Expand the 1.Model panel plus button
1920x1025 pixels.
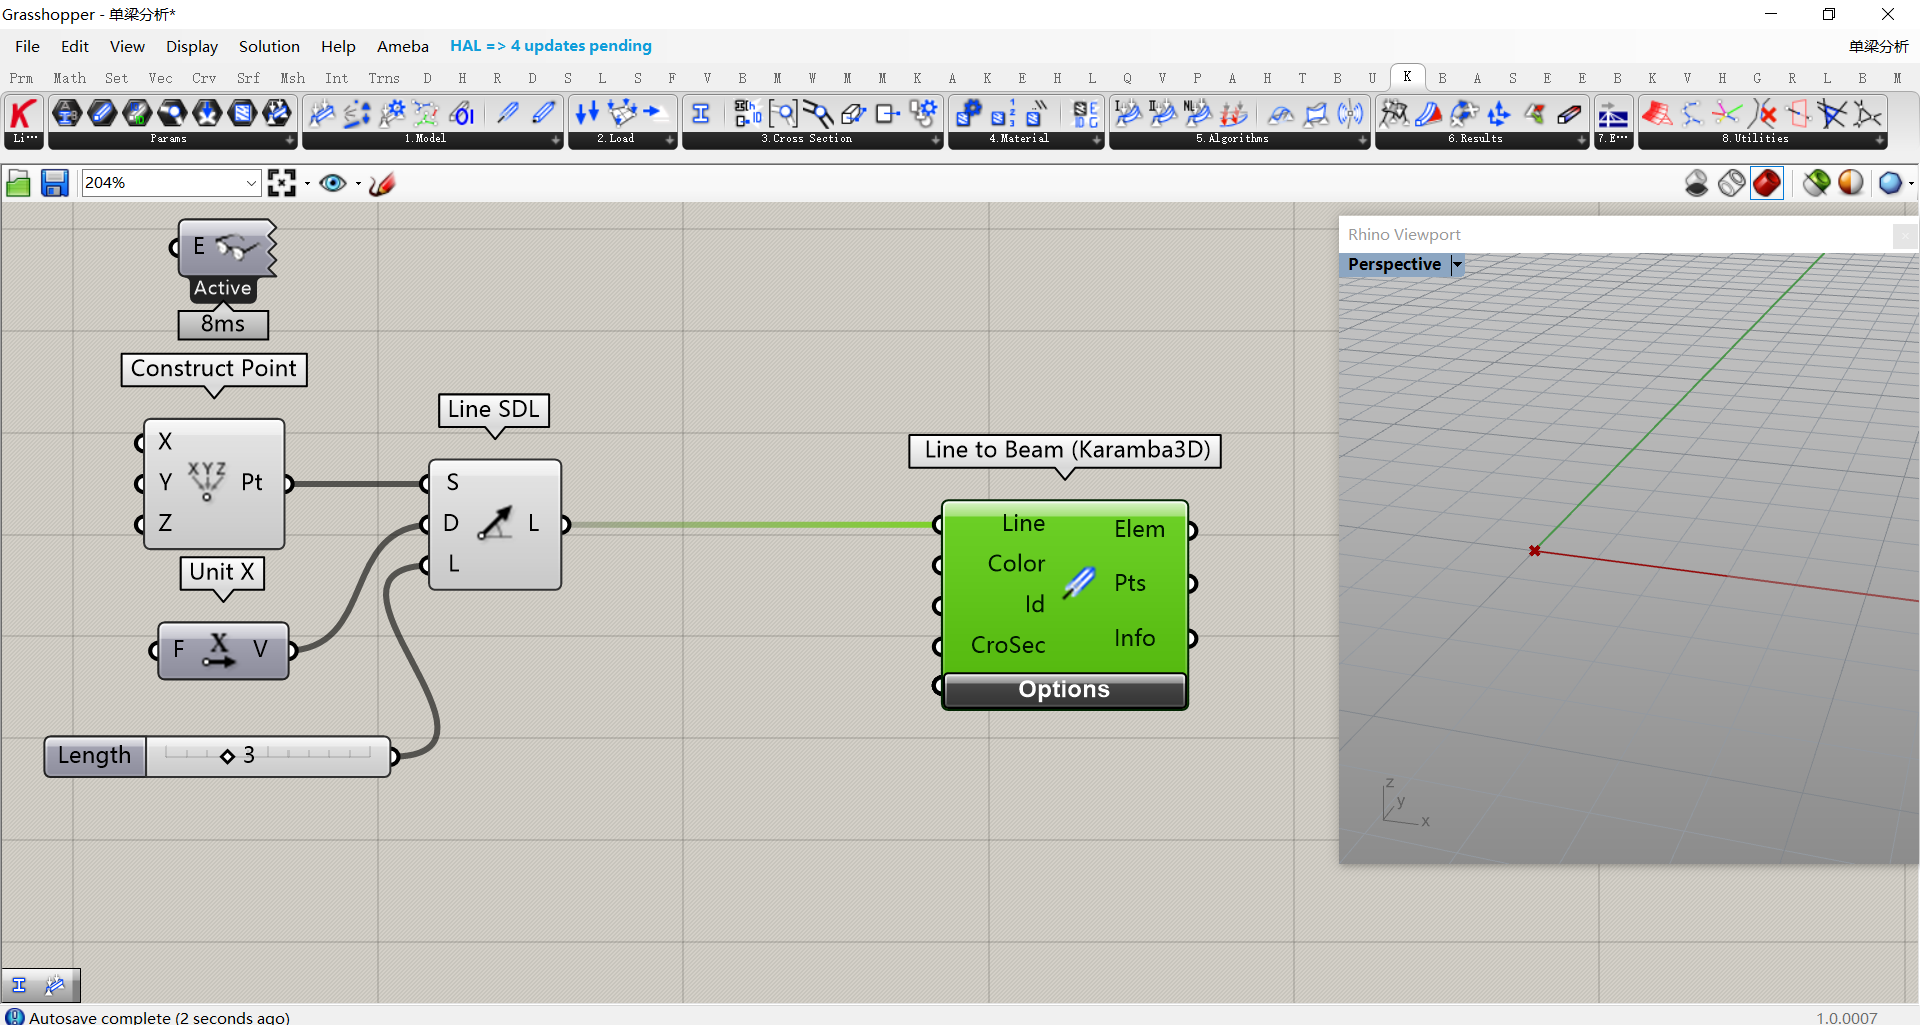click(x=556, y=140)
